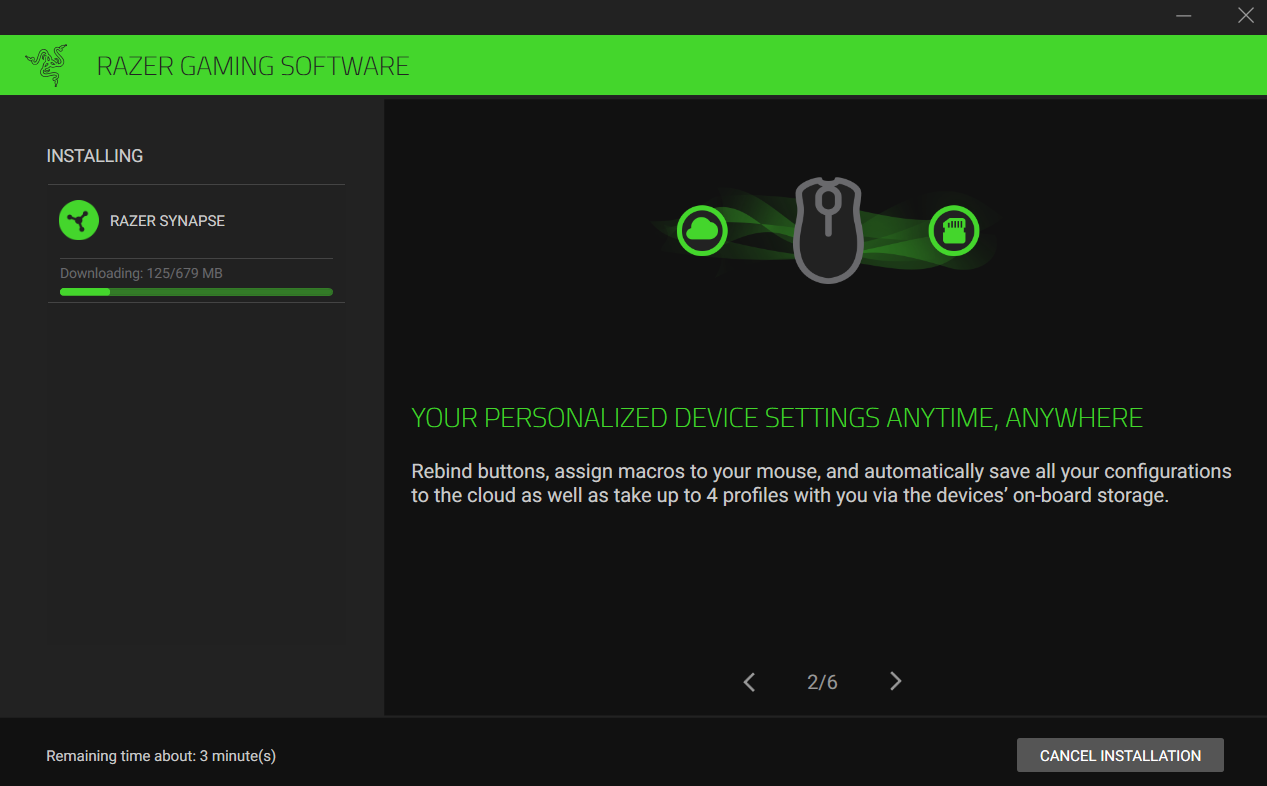This screenshot has height=786, width=1267.
Task: Click the Remaining time about 3 minutes text
Action: pyautogui.click(x=161, y=756)
